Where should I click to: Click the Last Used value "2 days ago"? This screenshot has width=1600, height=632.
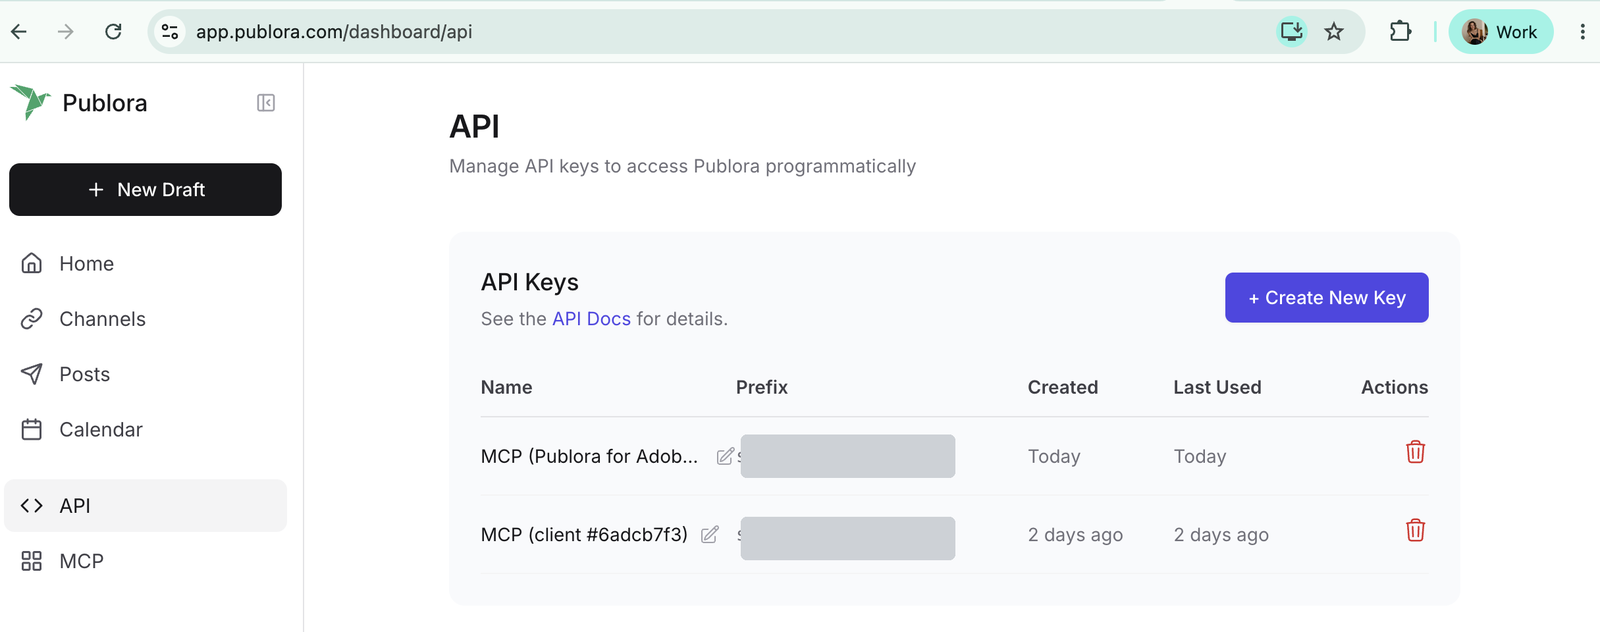point(1221,535)
